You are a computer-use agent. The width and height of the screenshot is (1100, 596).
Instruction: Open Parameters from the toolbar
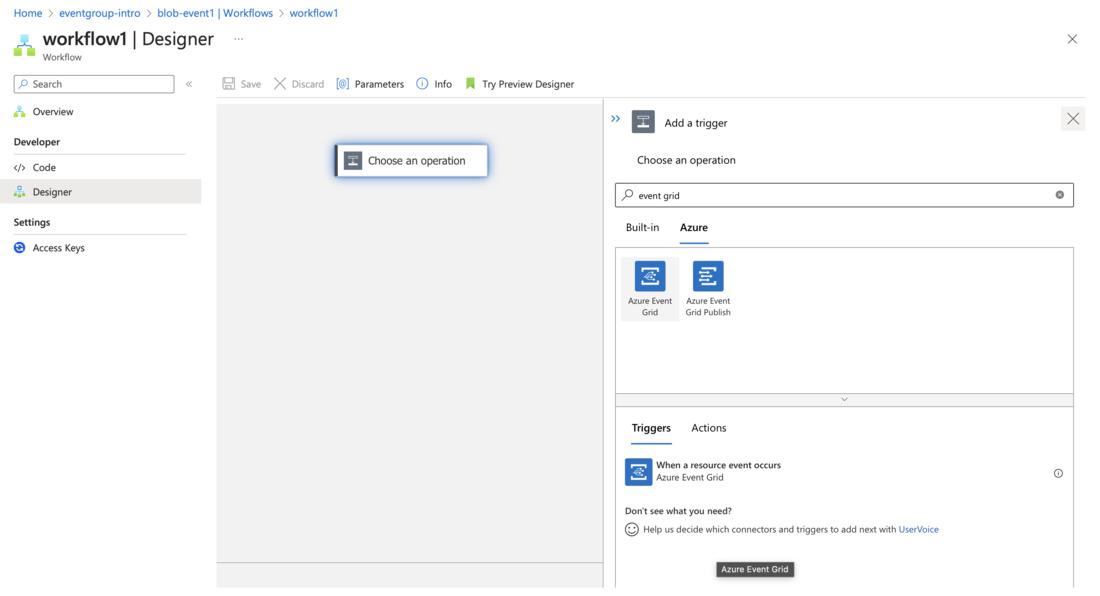(370, 84)
